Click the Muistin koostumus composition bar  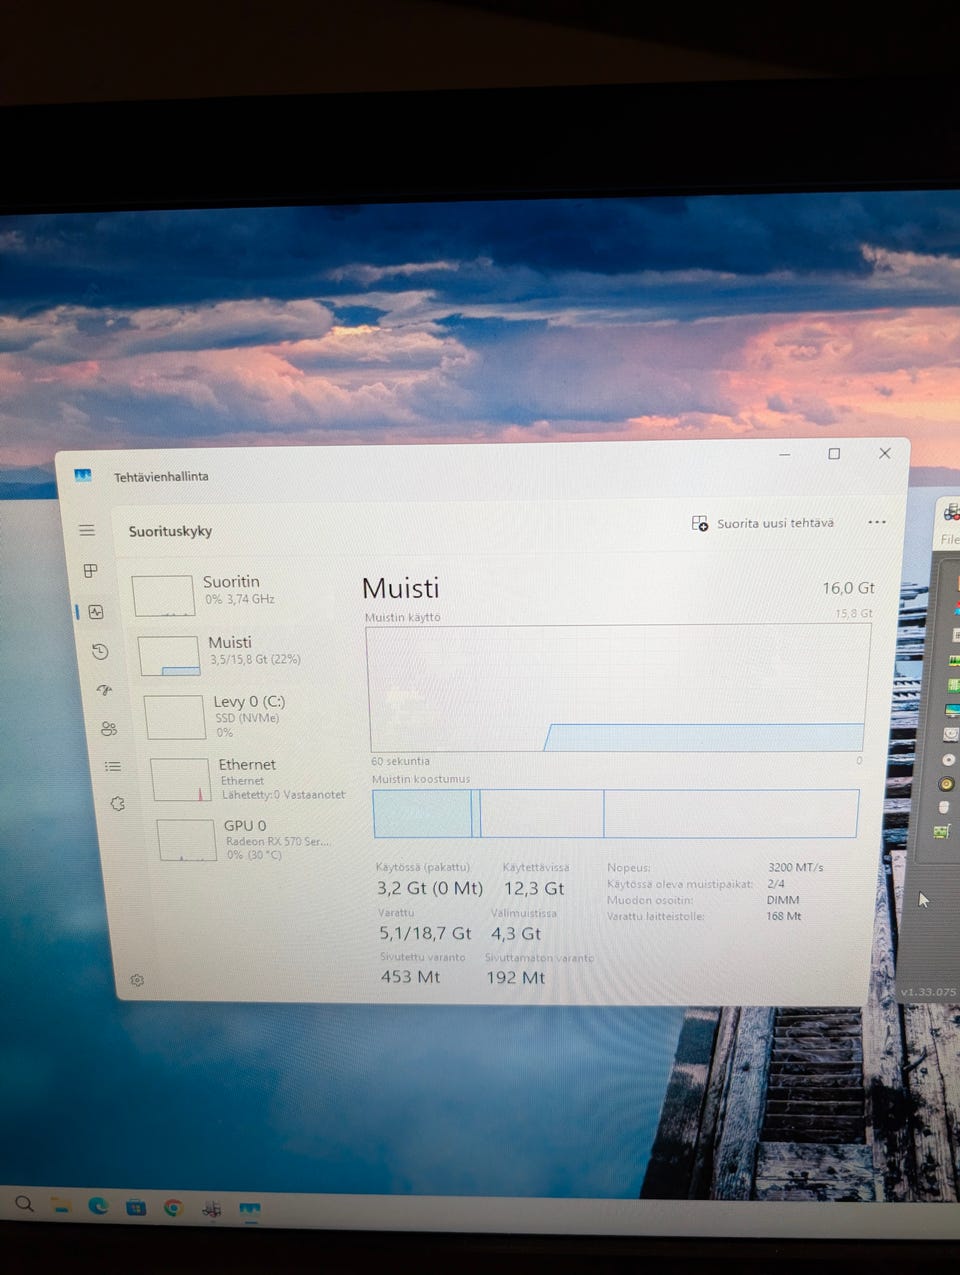[x=616, y=813]
